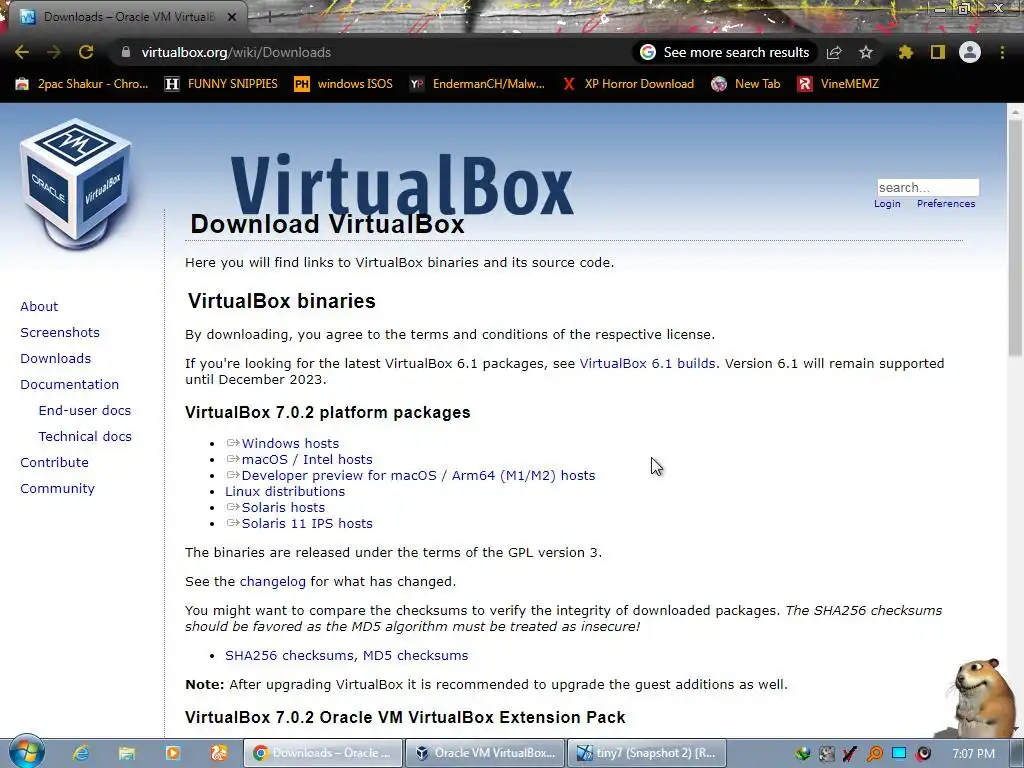
Task: Download the macOS / Intel hosts package
Action: pos(299,460)
